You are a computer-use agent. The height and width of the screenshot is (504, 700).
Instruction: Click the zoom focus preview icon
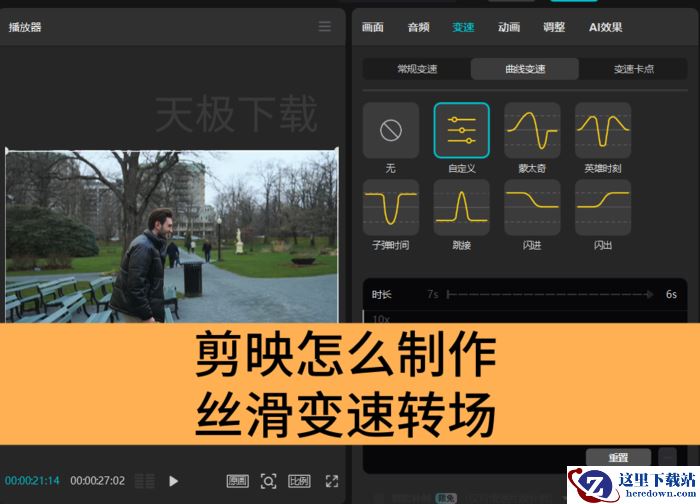coord(268,481)
